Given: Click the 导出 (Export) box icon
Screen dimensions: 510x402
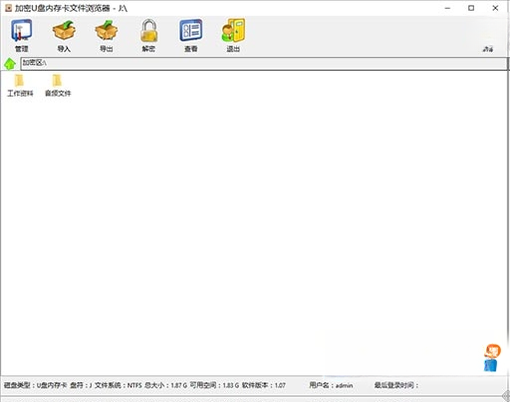Looking at the screenshot, I should click(106, 35).
